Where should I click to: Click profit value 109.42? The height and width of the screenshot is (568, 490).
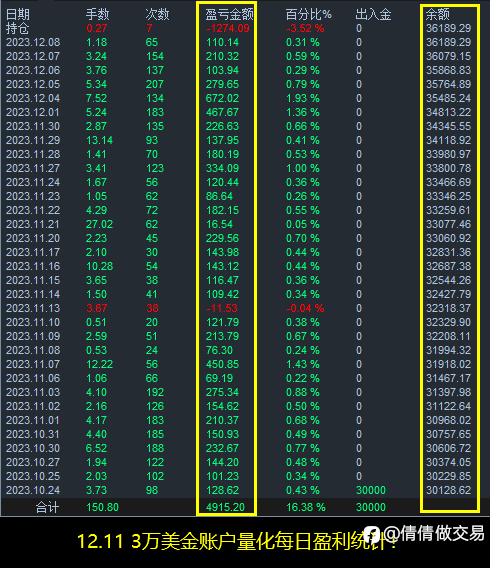point(222,295)
